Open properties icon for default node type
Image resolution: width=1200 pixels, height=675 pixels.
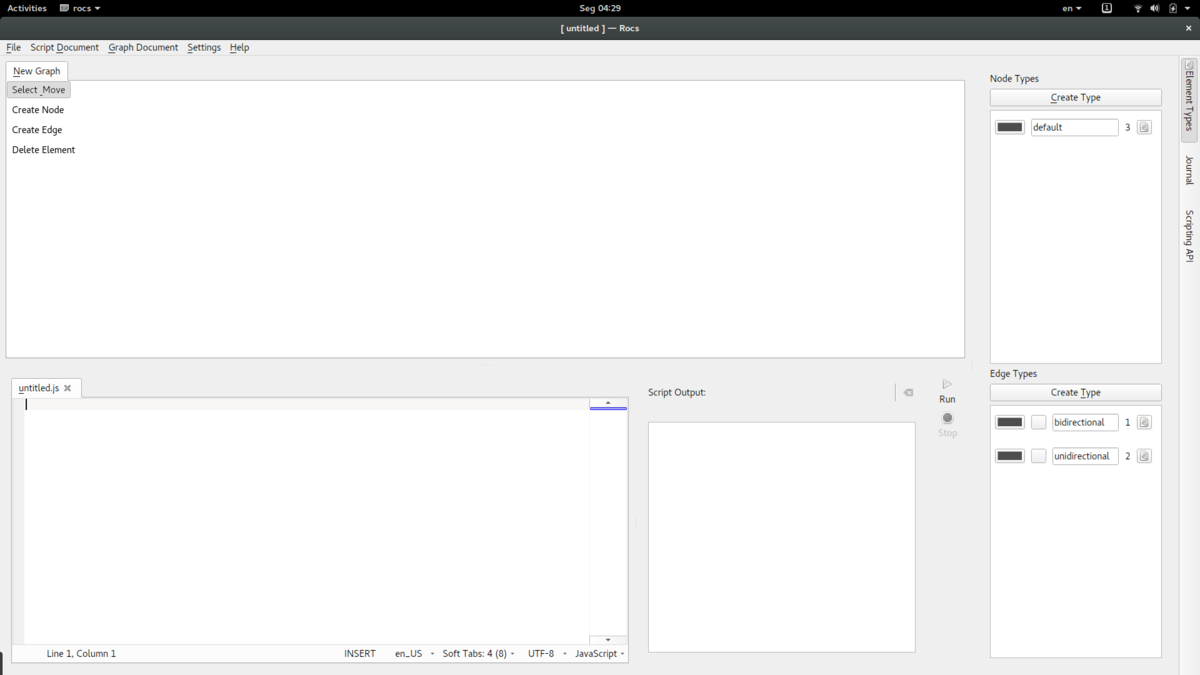pos(1144,128)
